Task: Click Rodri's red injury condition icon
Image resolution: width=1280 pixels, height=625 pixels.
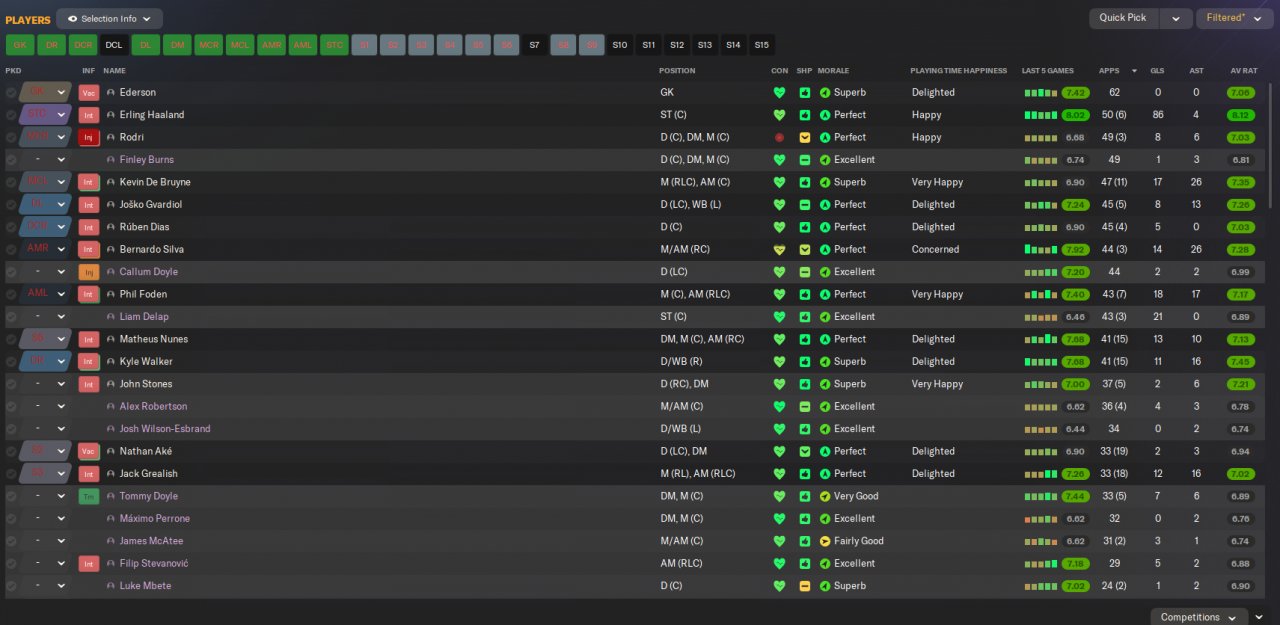Action: [x=779, y=137]
